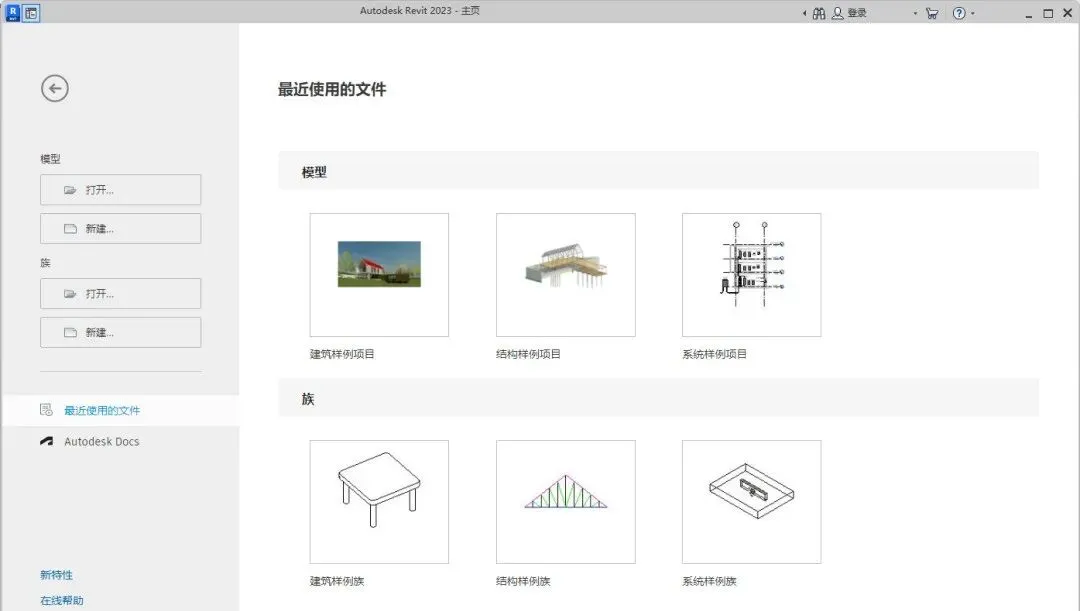Image resolution: width=1080 pixels, height=611 pixels.
Task: Click 新建... under the 族 section
Action: (x=121, y=332)
